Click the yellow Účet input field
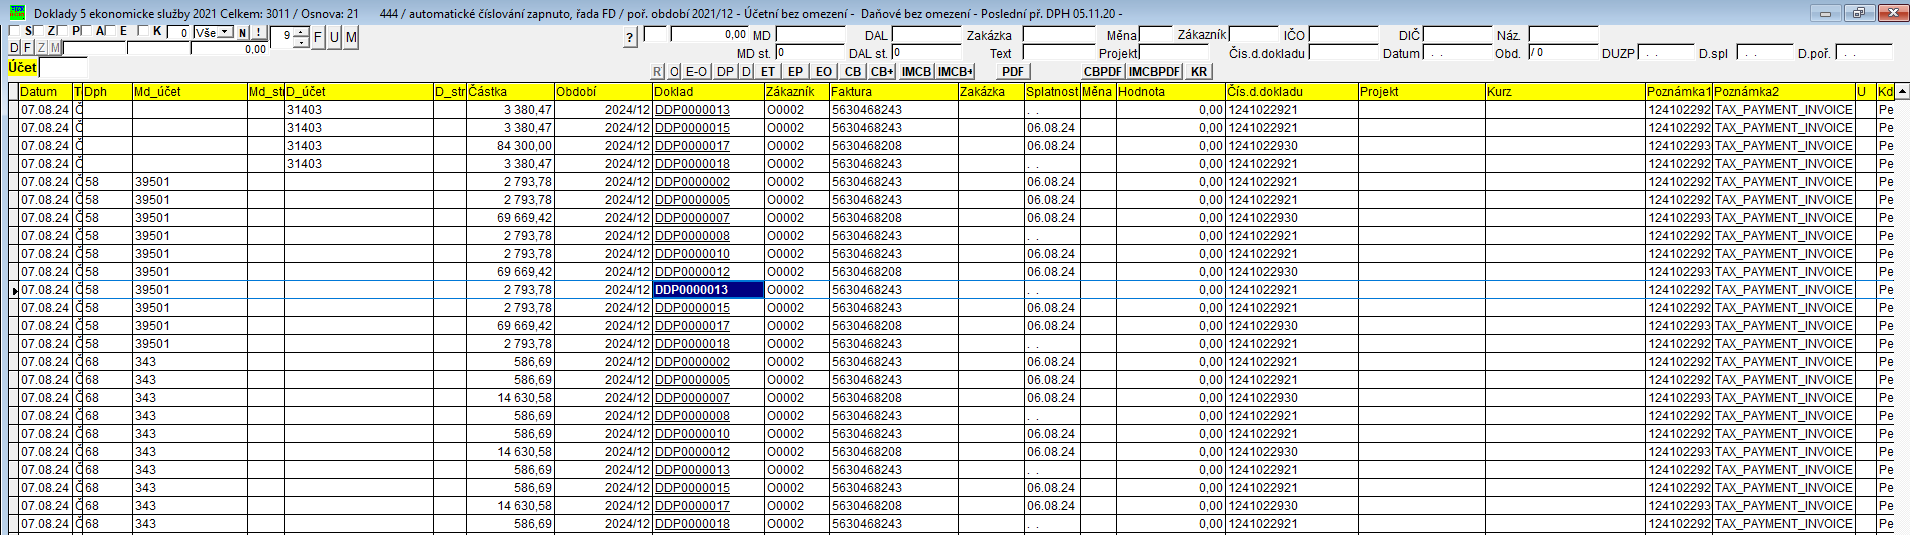The height and width of the screenshot is (535, 1910). click(63, 68)
